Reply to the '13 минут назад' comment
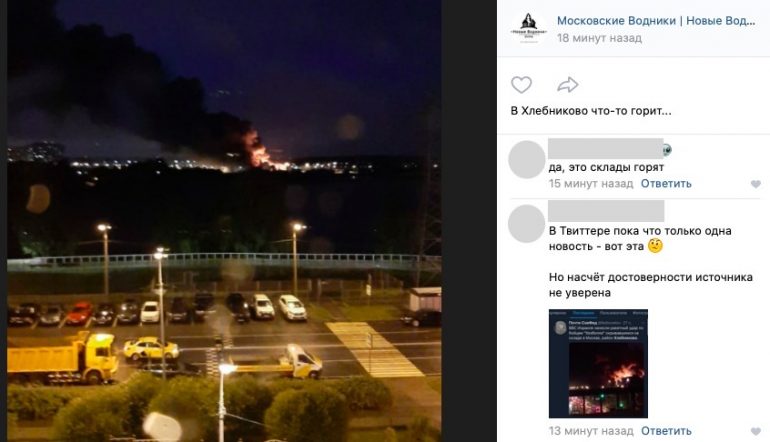 click(666, 431)
